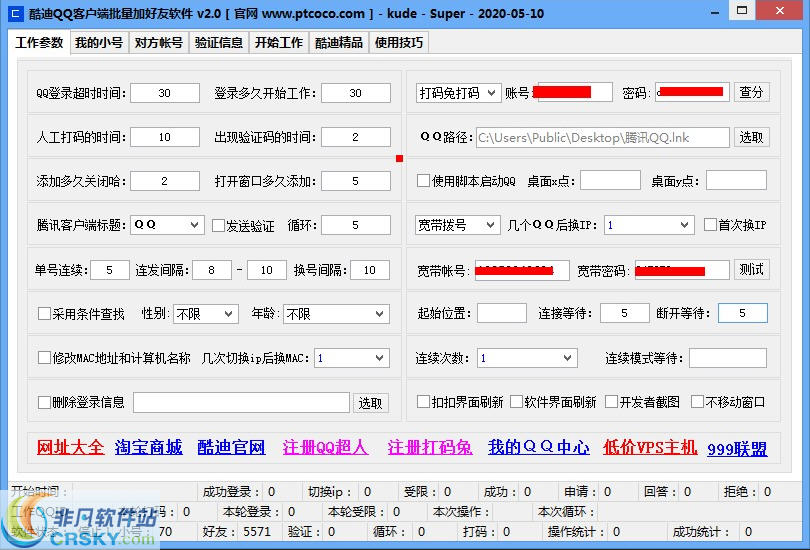Expand the 腾讯客户端标题 dropdown
This screenshot has width=810, height=550.
pos(167,225)
